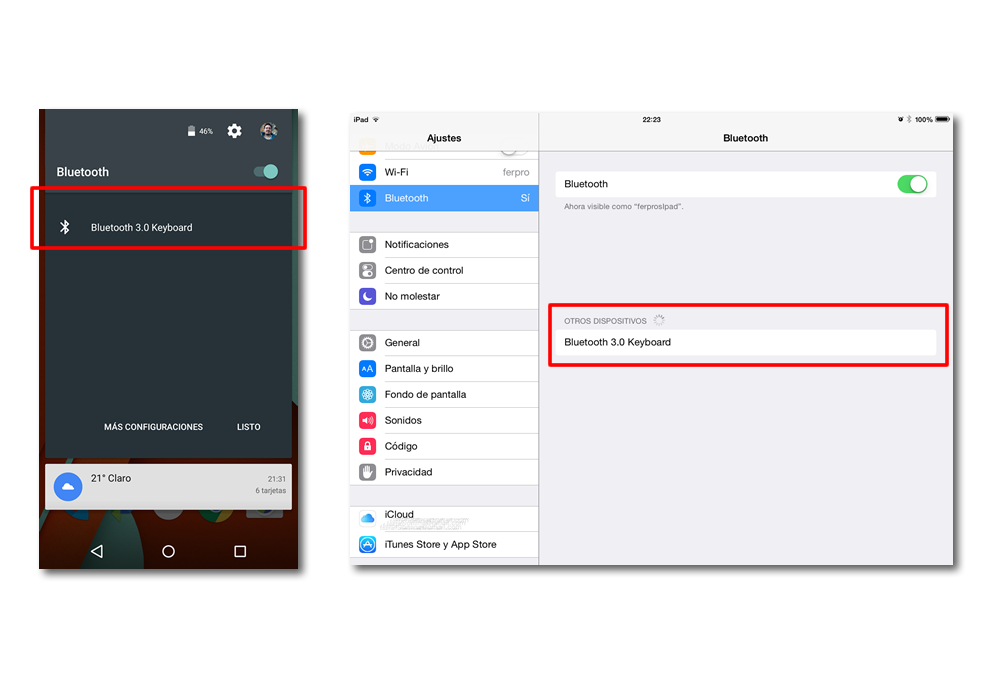
Task: Pair Bluetooth 3.0 Keyboard on Android
Action: 168,228
